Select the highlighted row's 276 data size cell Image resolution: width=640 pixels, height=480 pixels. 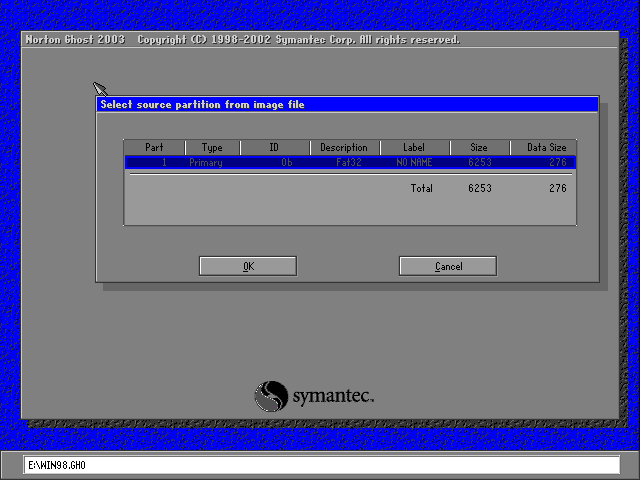[558, 162]
